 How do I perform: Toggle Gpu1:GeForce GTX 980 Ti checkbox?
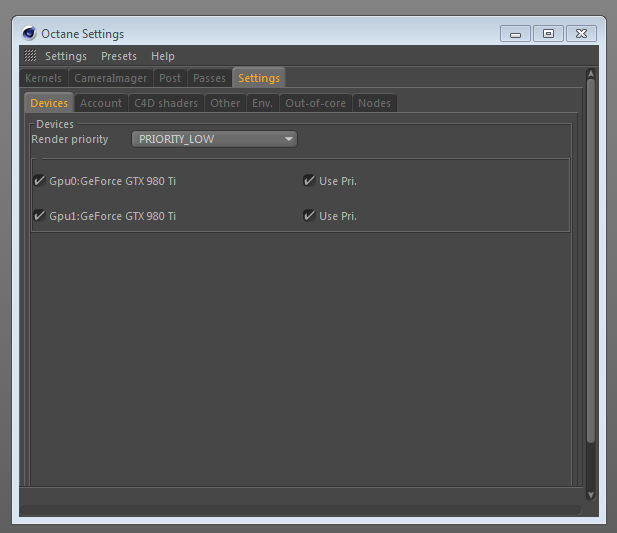[39, 216]
